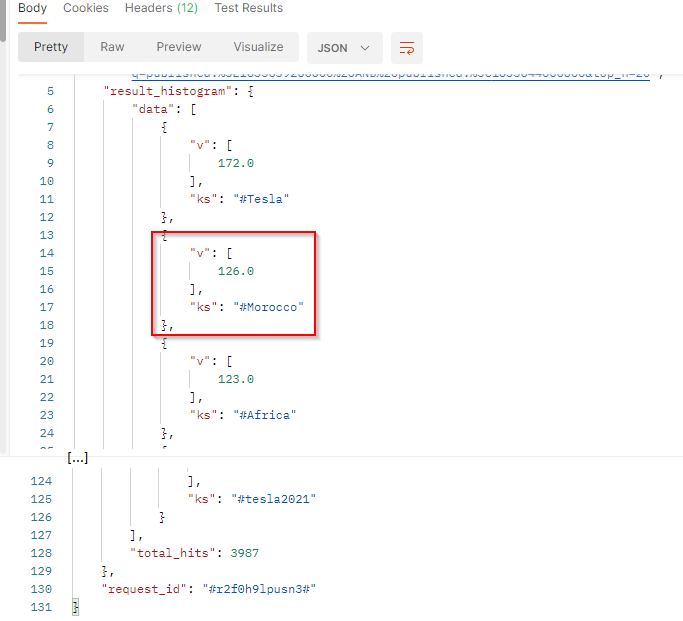Switch to the Body tab
Screen dimensions: 683x621
pos(32,8)
